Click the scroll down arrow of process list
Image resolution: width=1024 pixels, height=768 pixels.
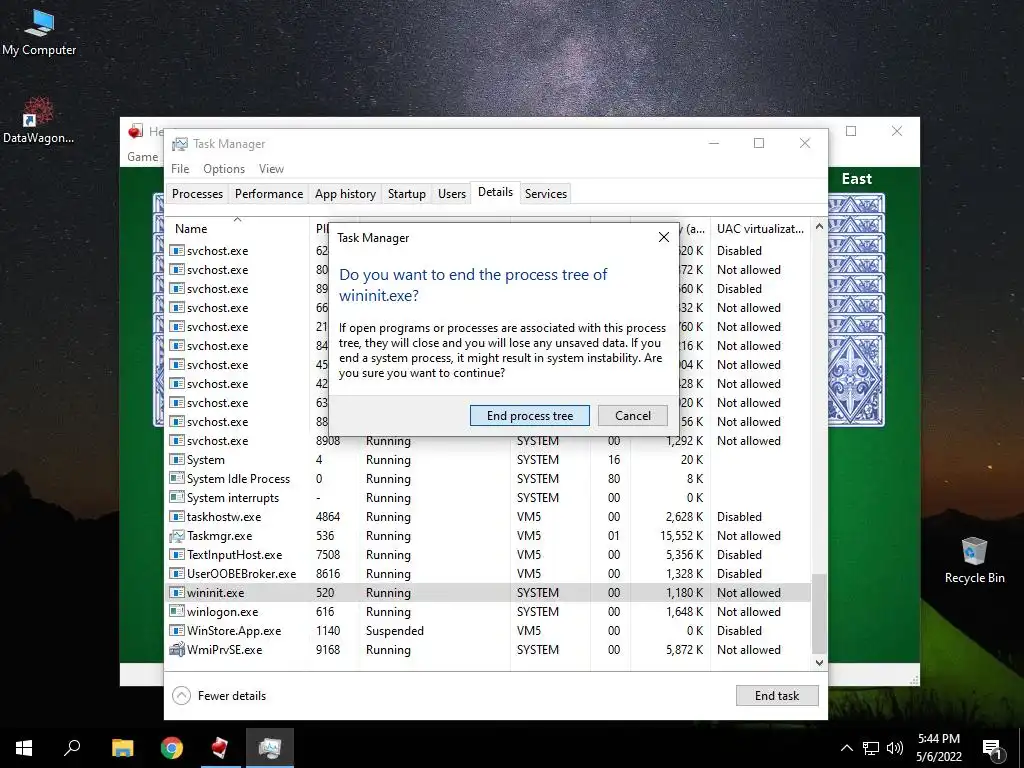[819, 662]
